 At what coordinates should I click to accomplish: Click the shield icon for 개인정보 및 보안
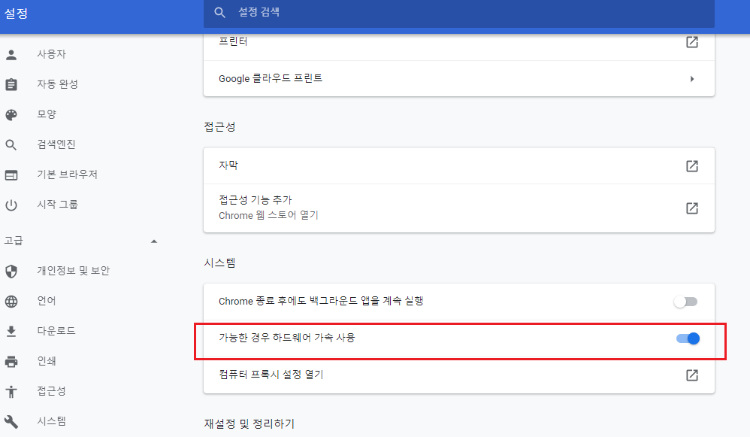(12, 271)
